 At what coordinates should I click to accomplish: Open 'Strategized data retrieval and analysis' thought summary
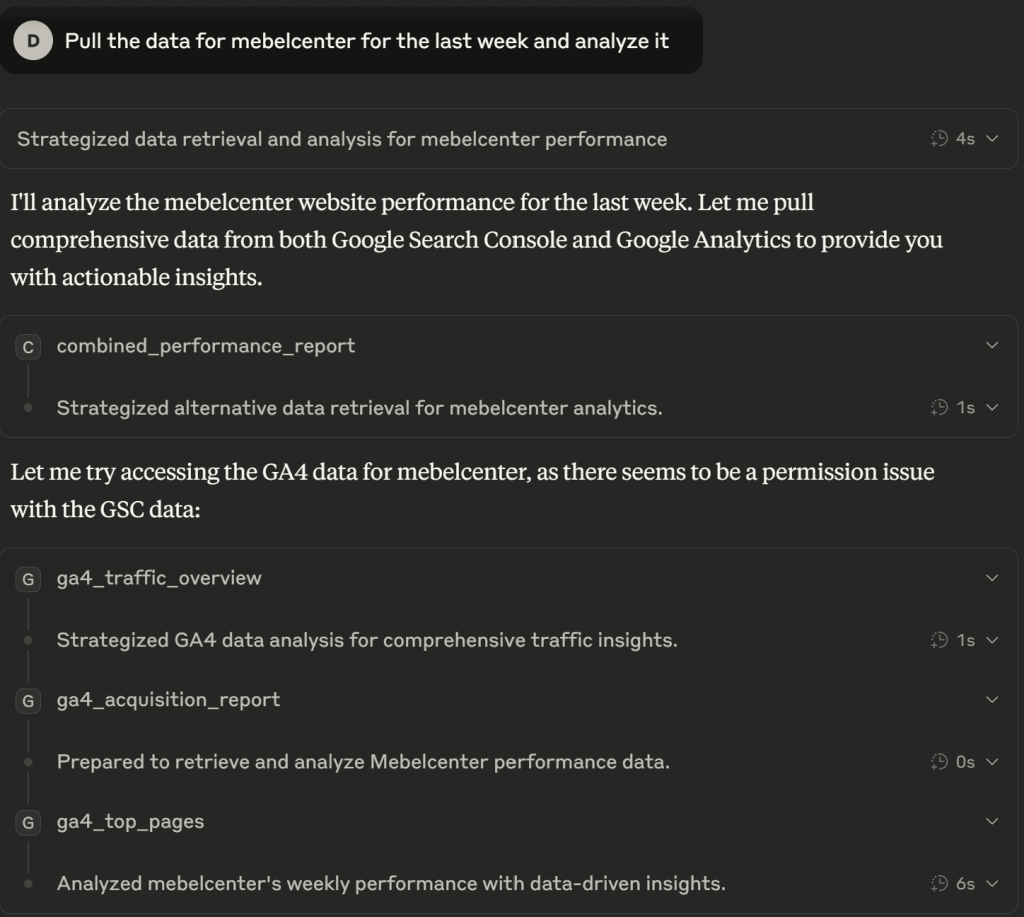(x=342, y=139)
